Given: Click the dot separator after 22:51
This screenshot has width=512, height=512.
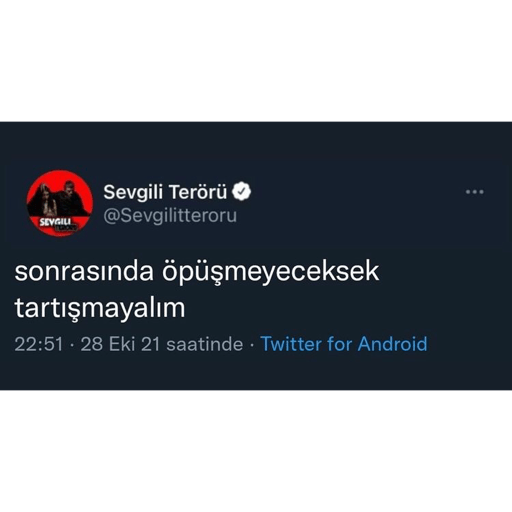Looking at the screenshot, I should 72,344.
